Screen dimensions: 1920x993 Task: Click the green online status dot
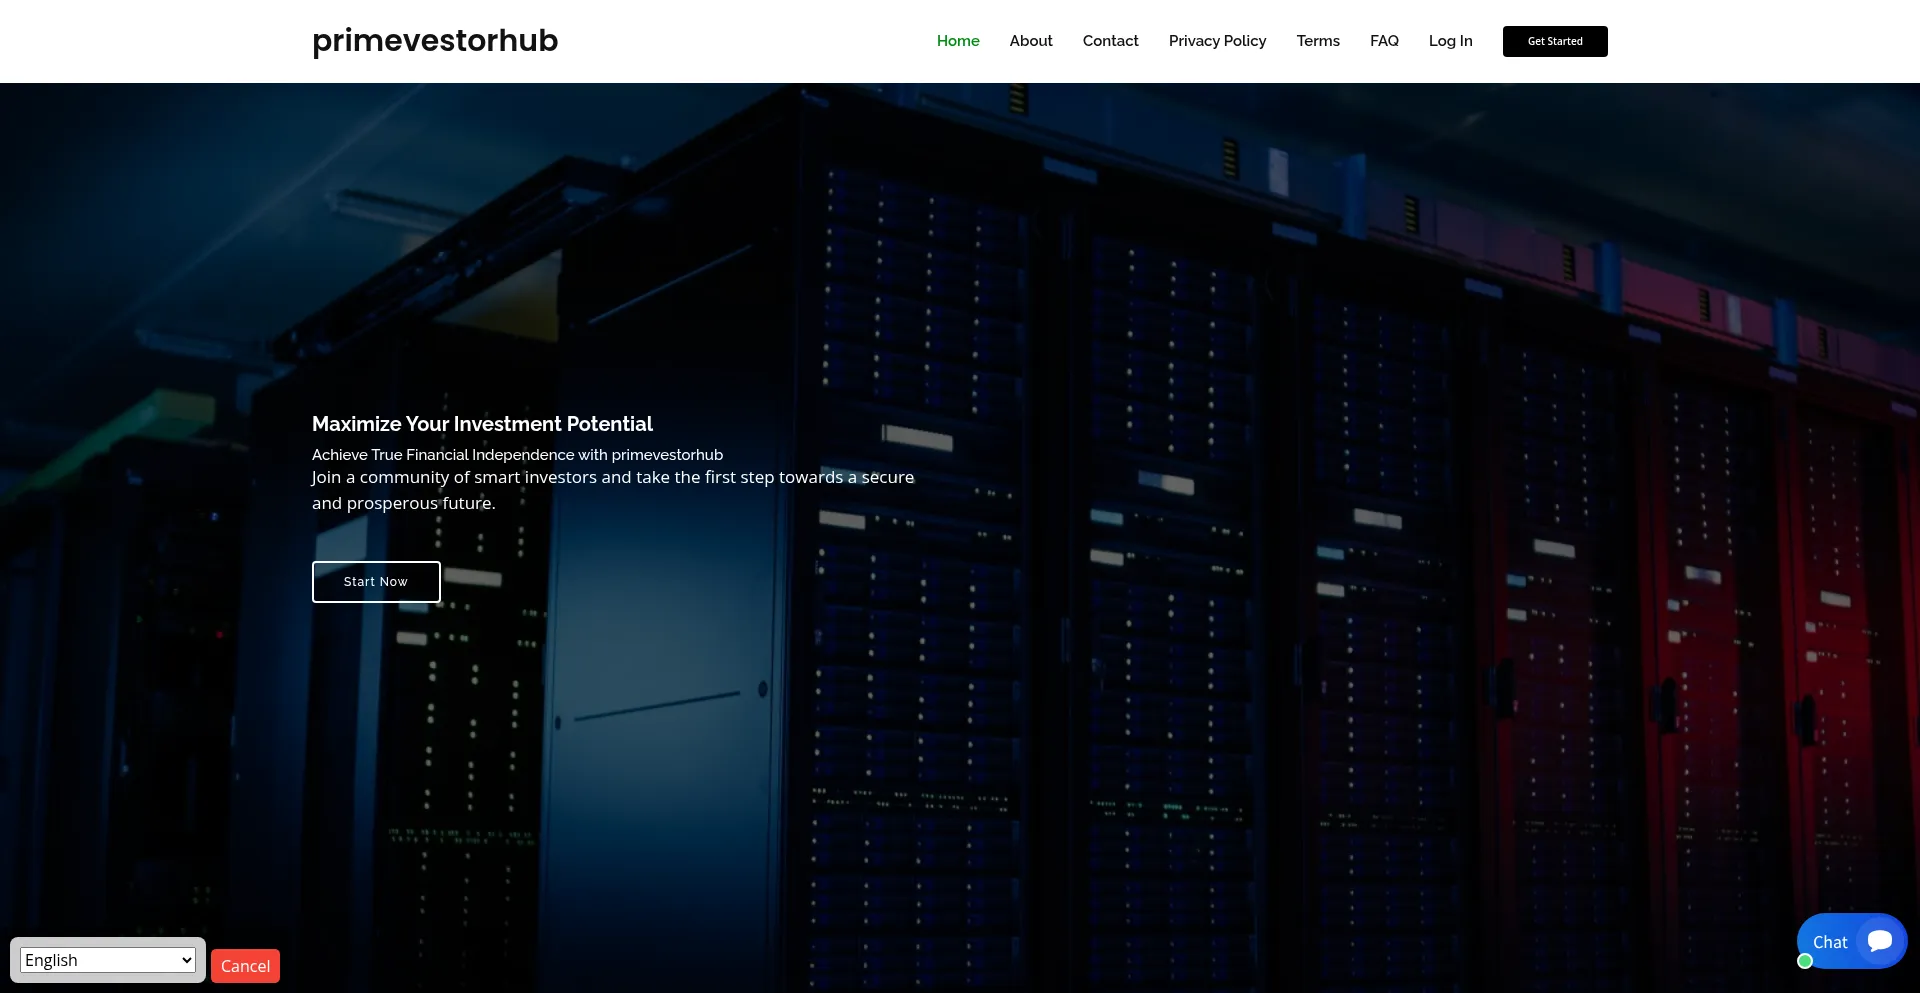pos(1805,961)
